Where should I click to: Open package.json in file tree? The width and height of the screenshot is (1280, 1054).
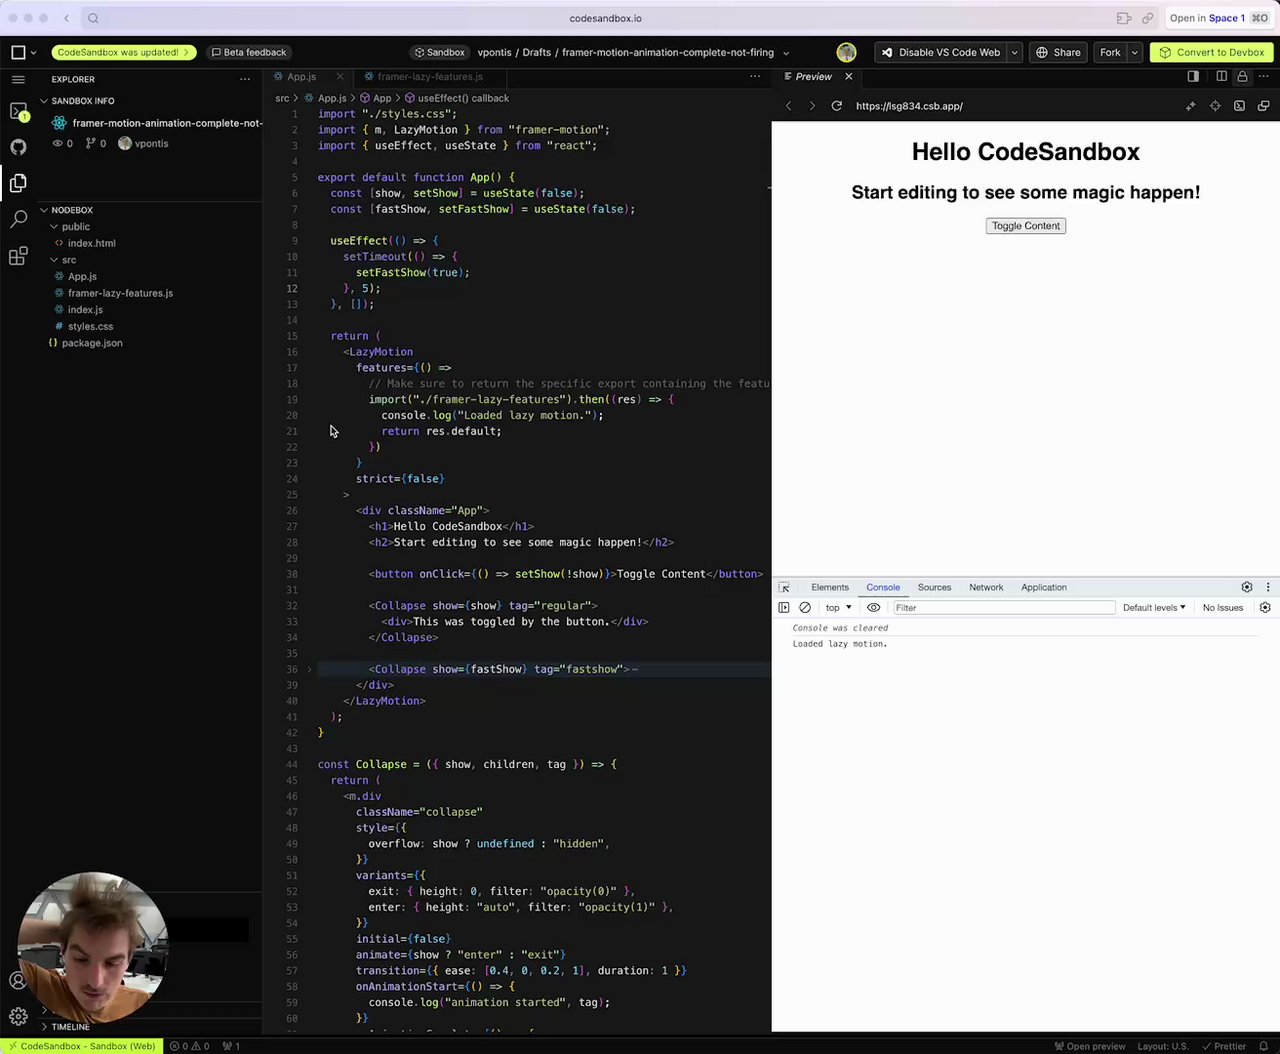[x=92, y=343]
